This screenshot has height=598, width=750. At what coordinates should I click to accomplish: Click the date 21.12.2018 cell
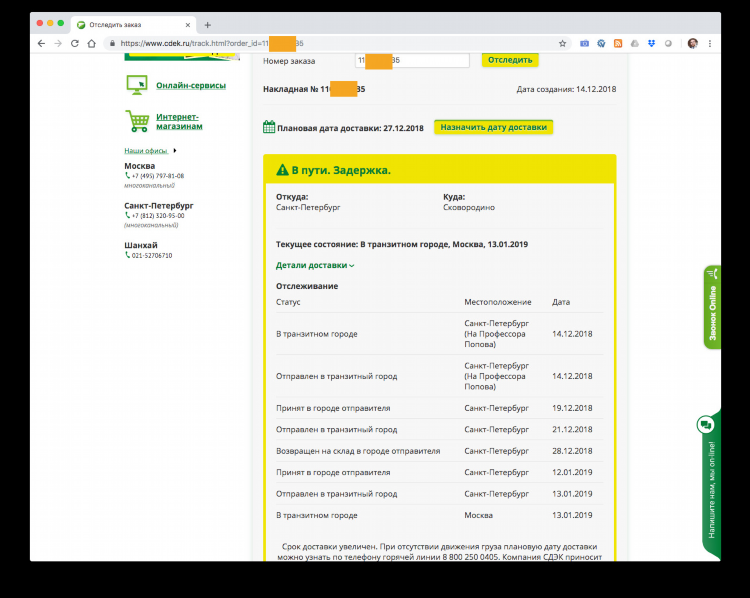tap(572, 430)
